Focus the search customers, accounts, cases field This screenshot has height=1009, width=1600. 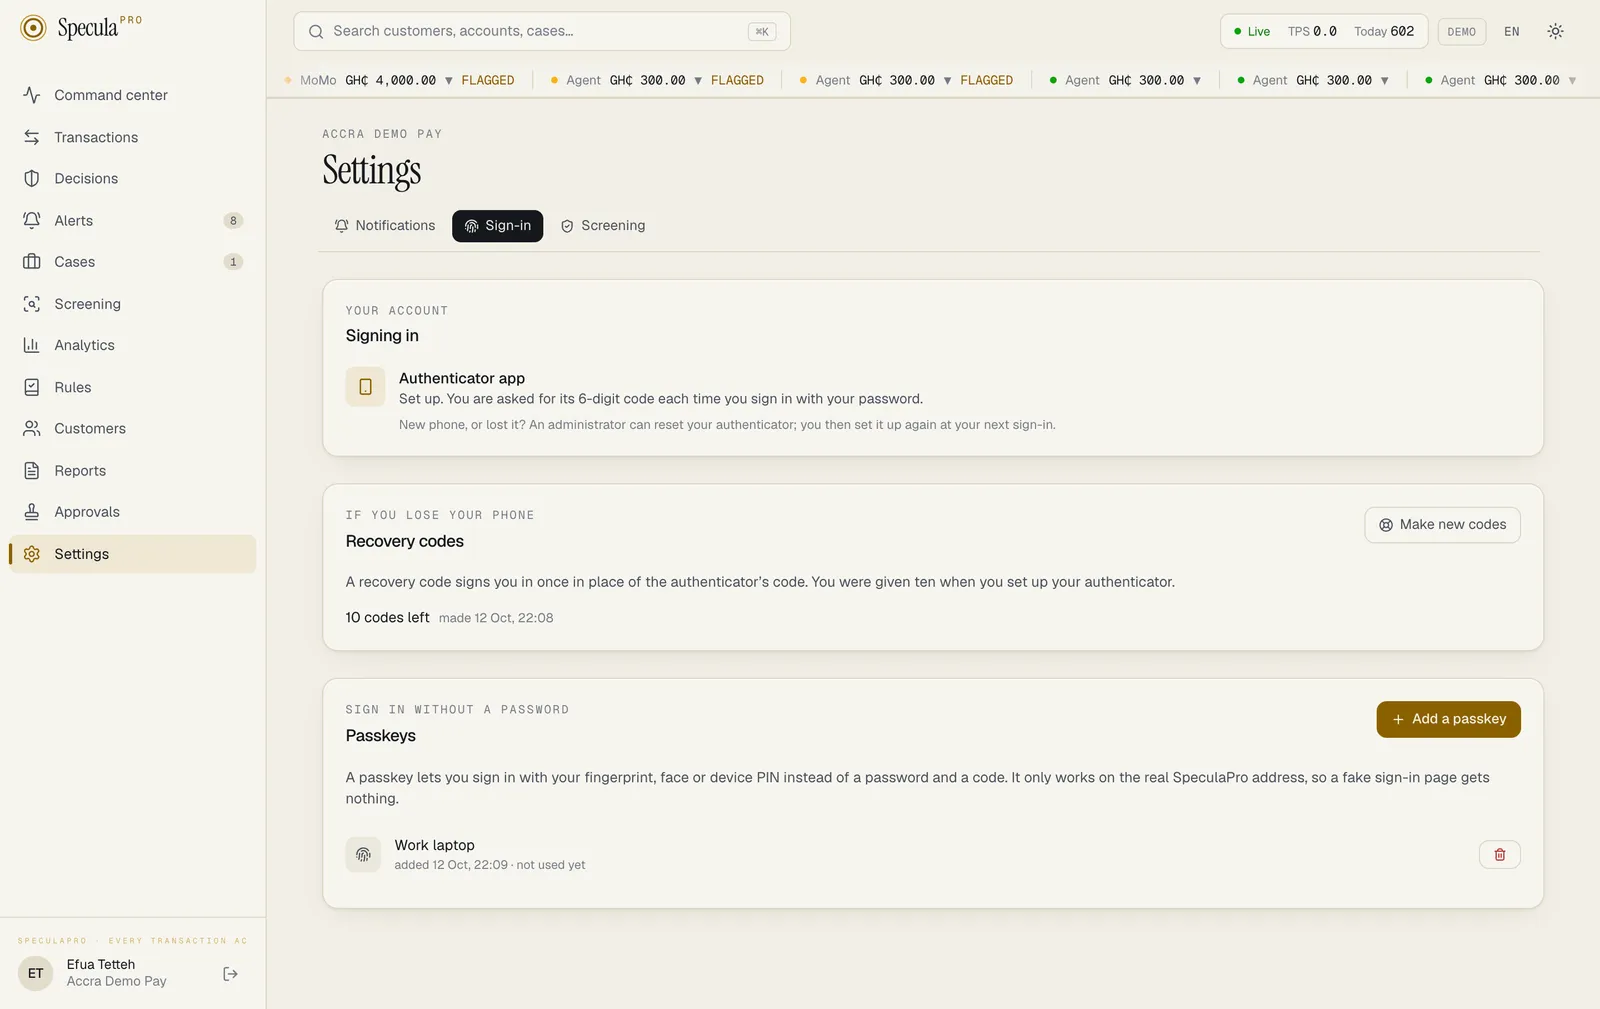542,31
